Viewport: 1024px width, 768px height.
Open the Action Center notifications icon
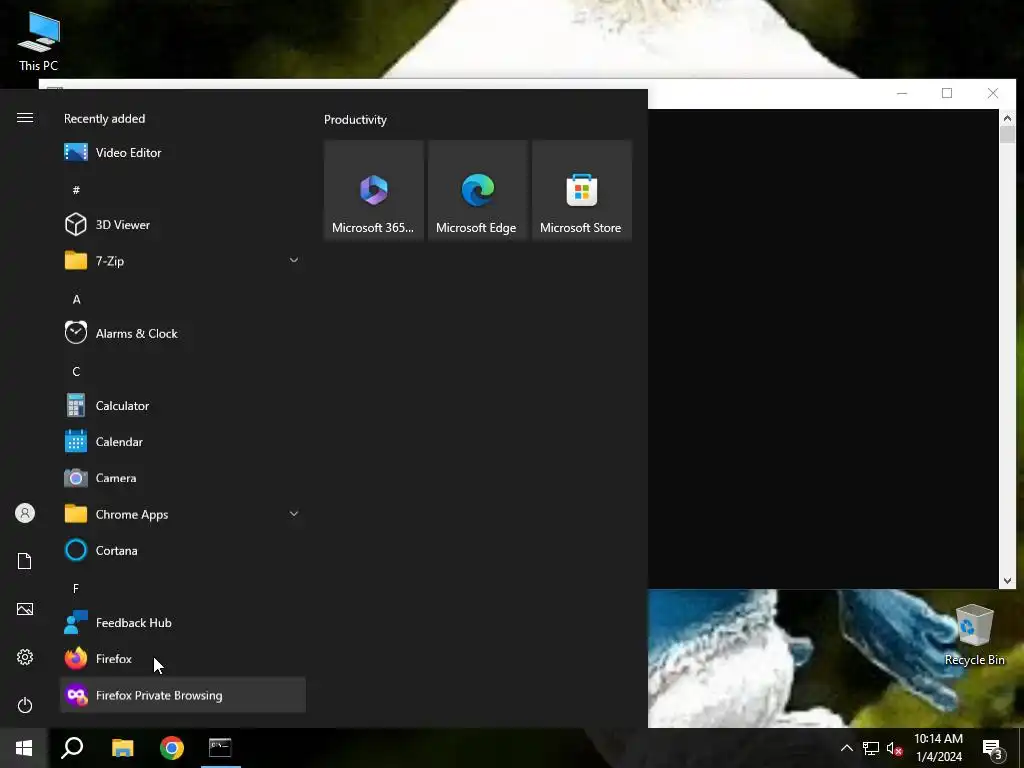992,748
